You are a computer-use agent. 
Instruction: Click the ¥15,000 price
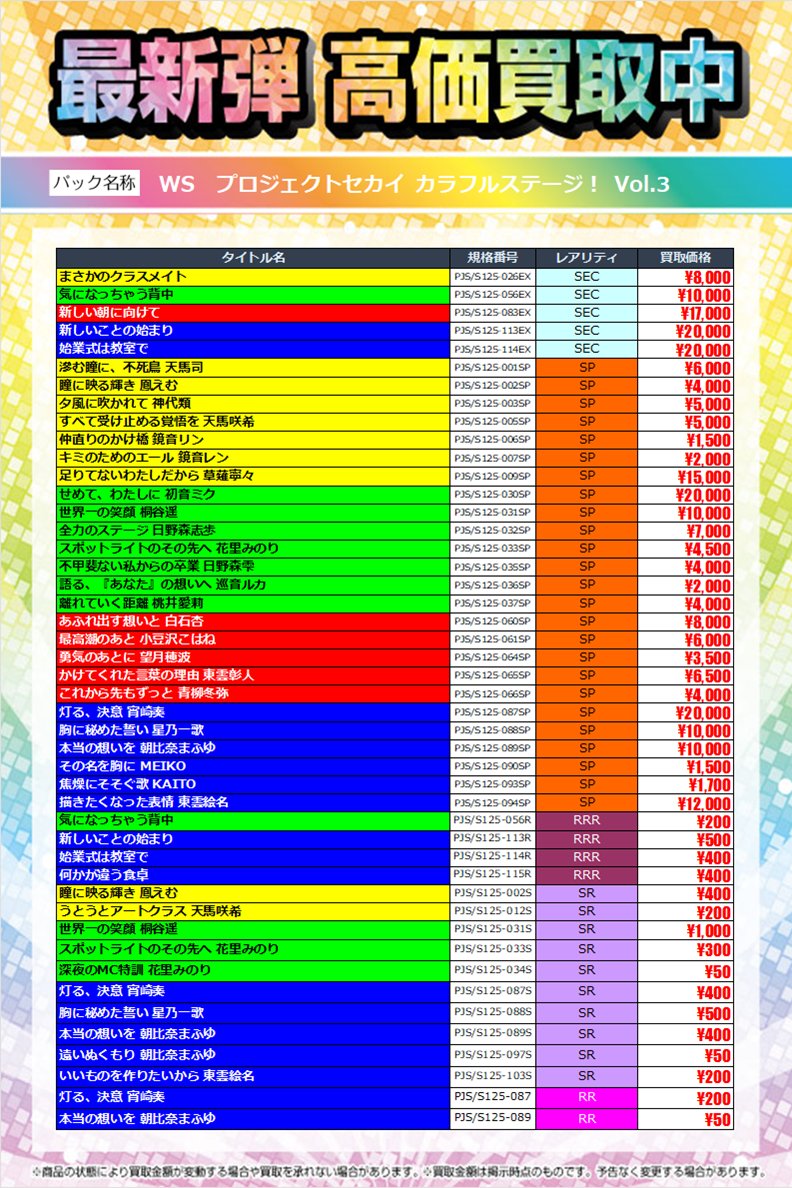click(x=704, y=477)
